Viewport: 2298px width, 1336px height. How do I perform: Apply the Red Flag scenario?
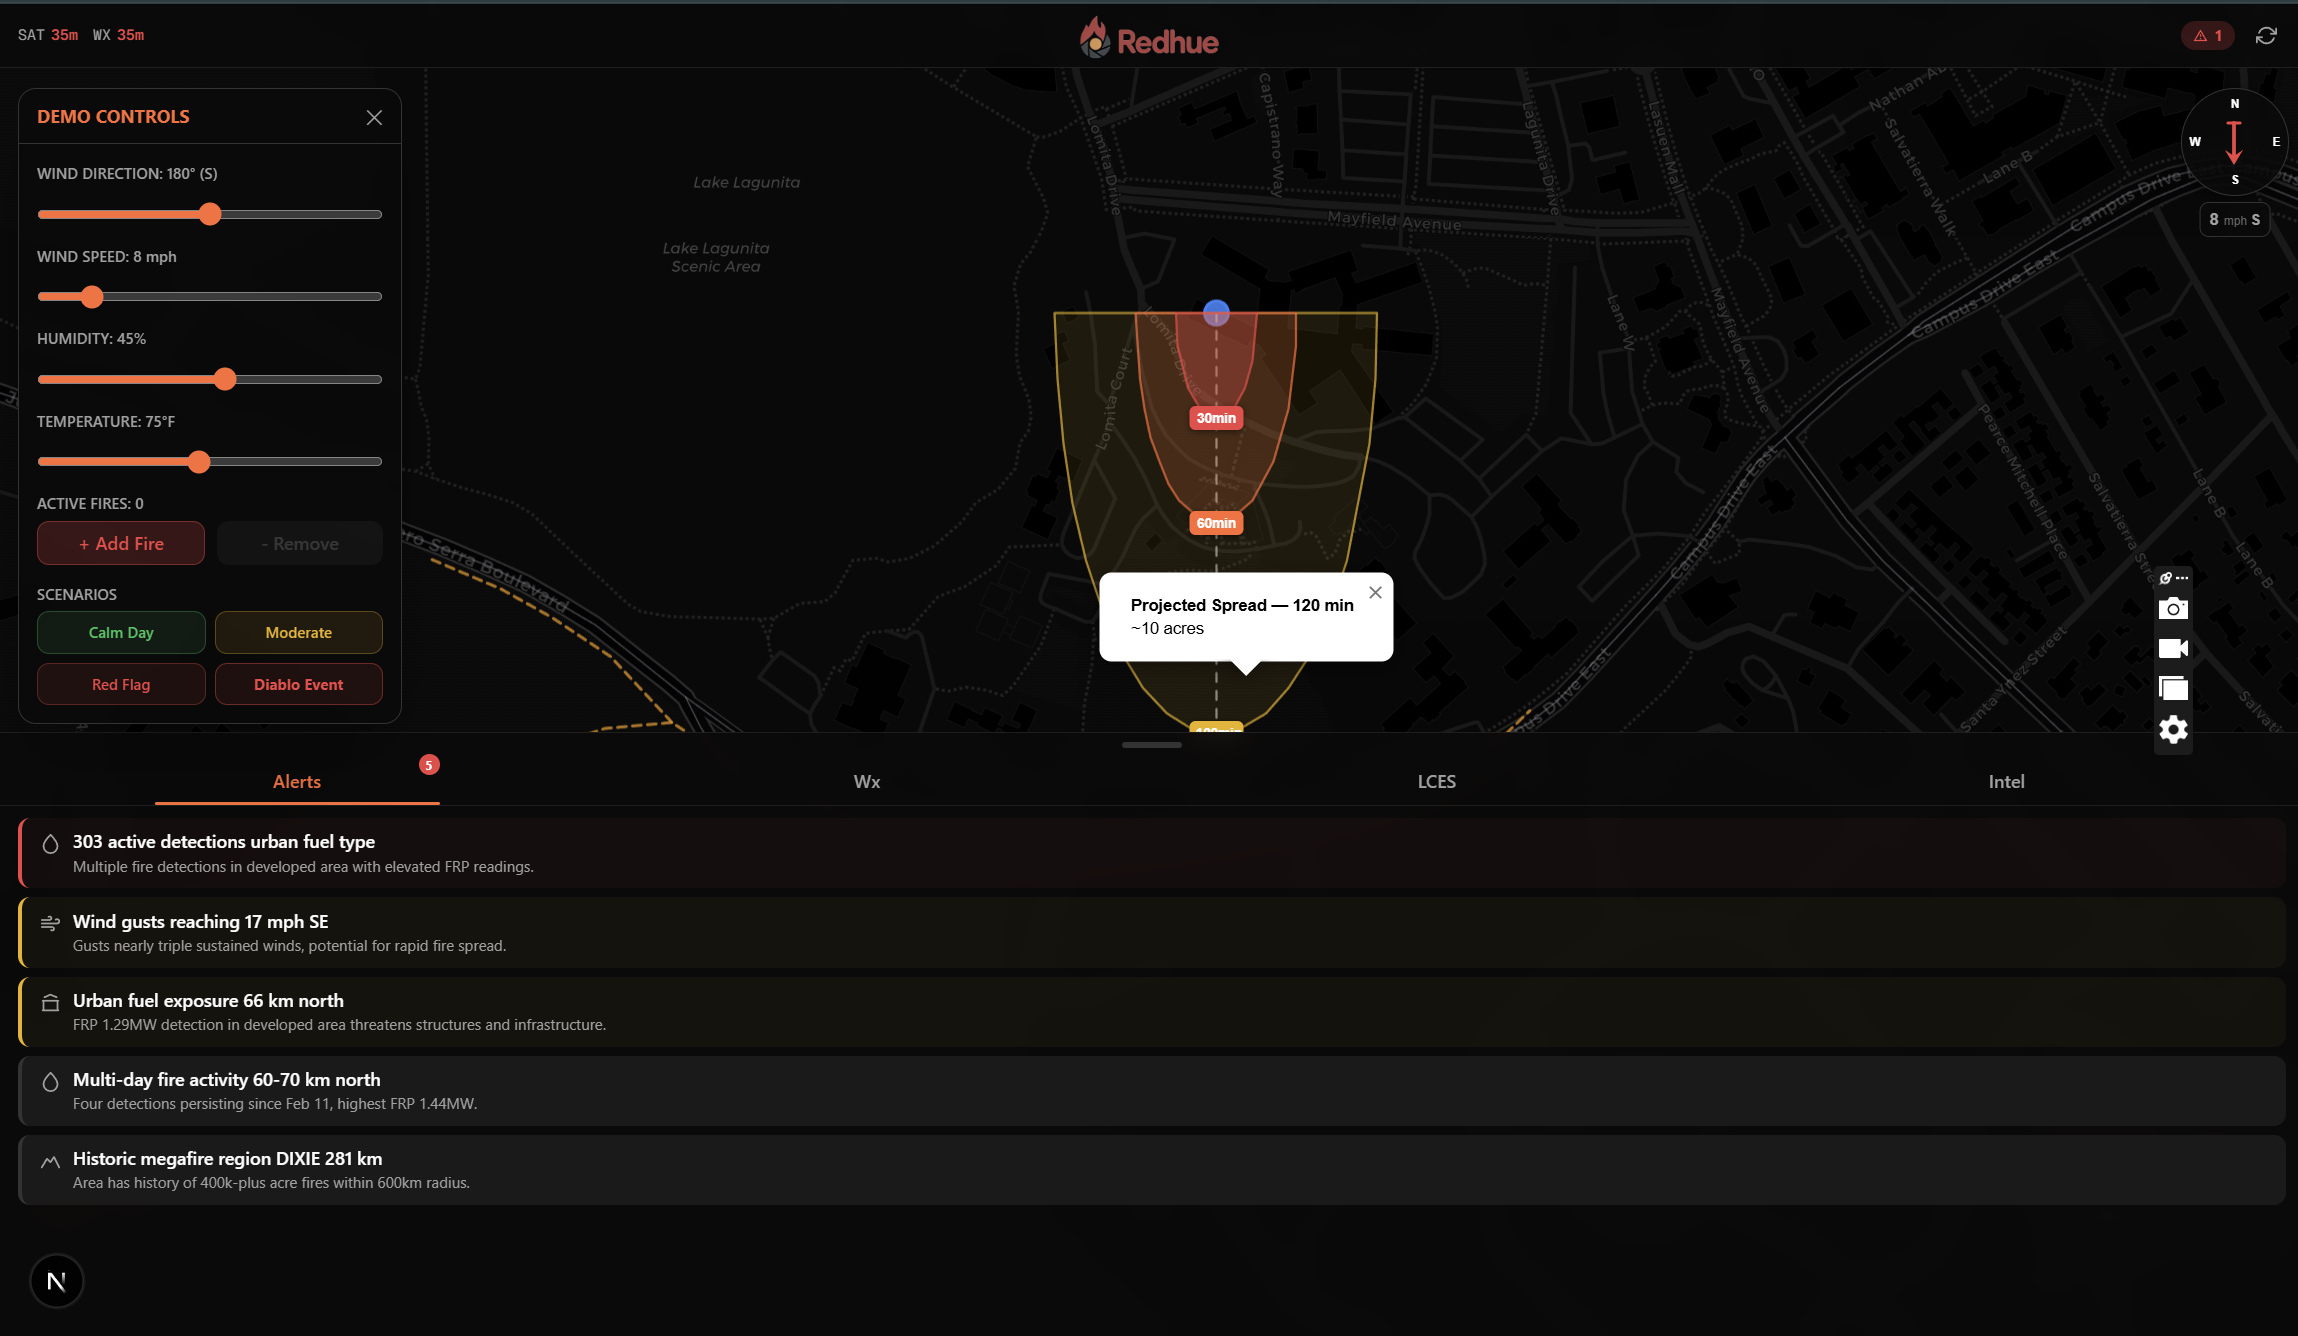[x=121, y=684]
